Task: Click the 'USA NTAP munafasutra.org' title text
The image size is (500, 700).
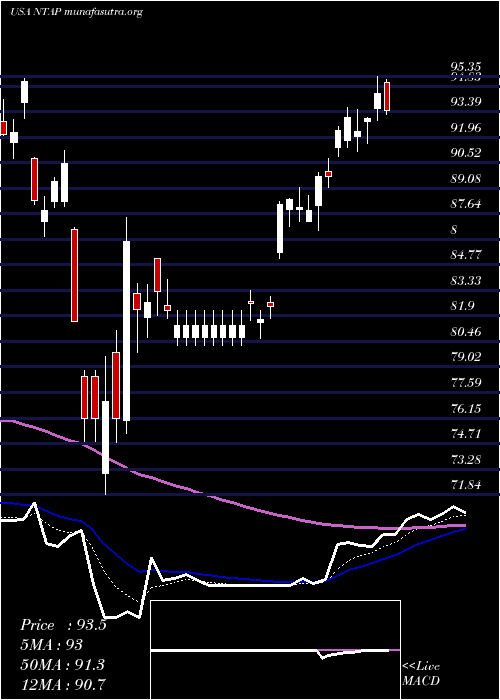Action: 76,12
